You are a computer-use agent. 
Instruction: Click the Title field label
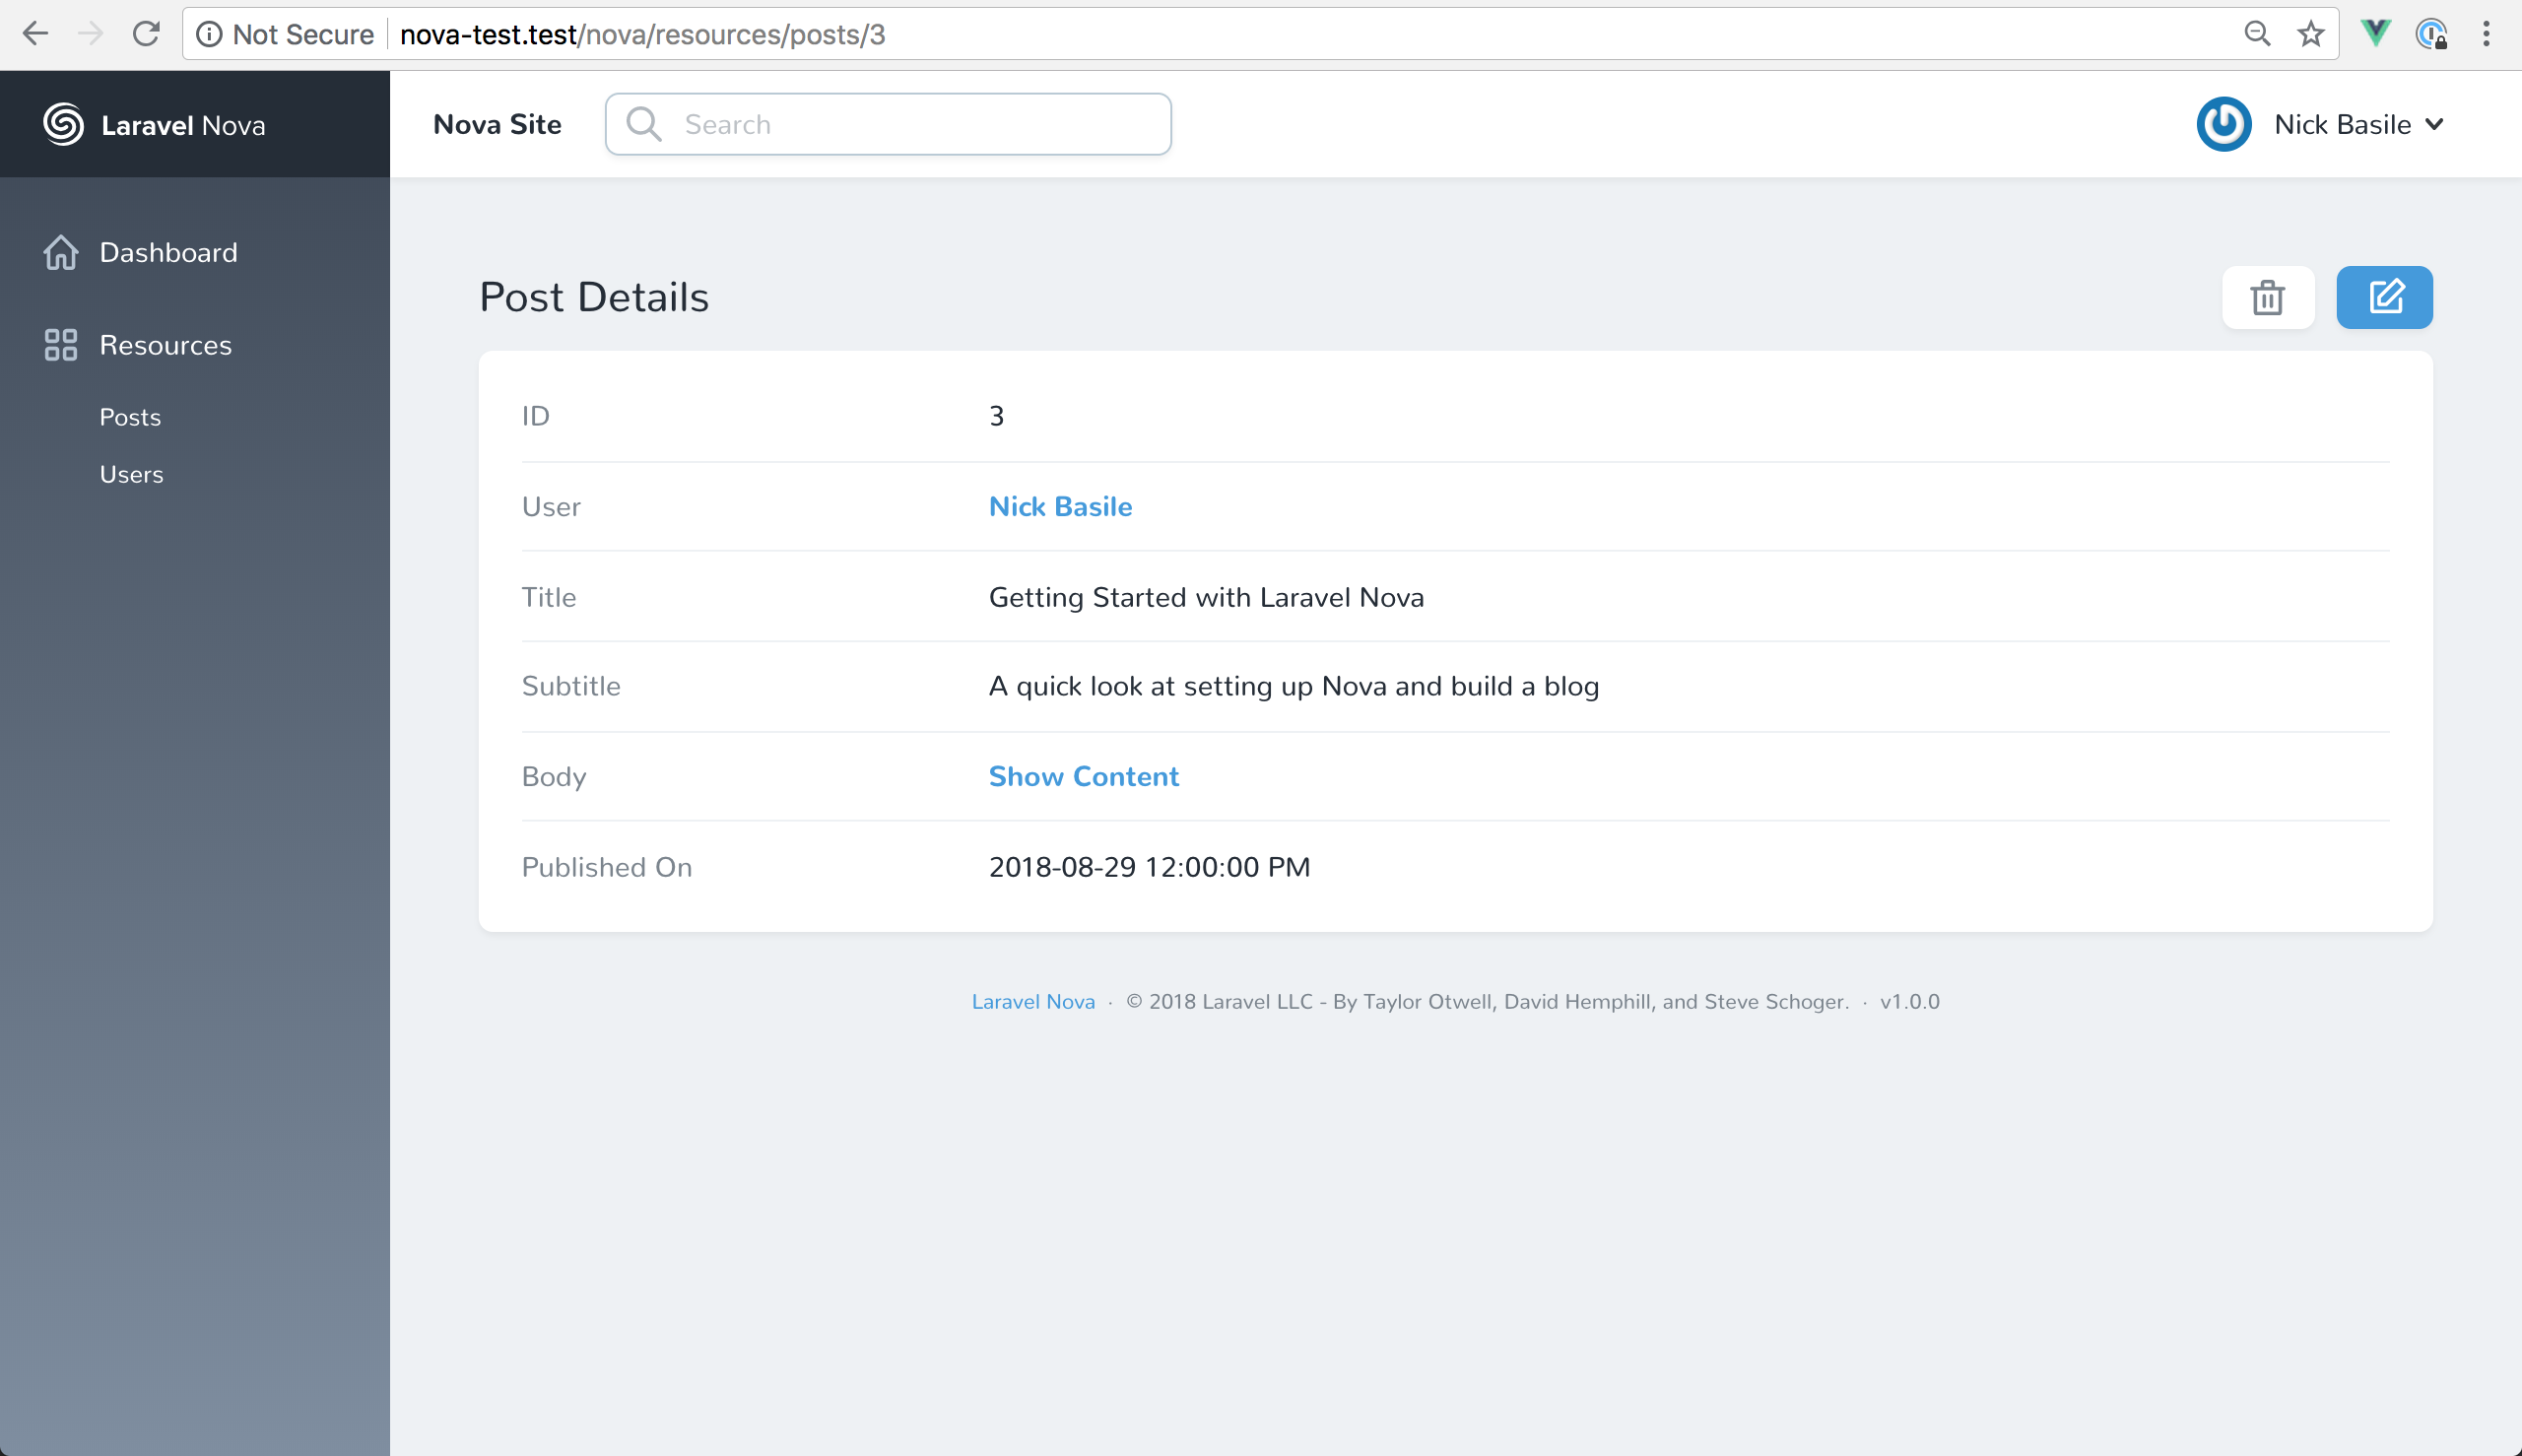coord(549,597)
